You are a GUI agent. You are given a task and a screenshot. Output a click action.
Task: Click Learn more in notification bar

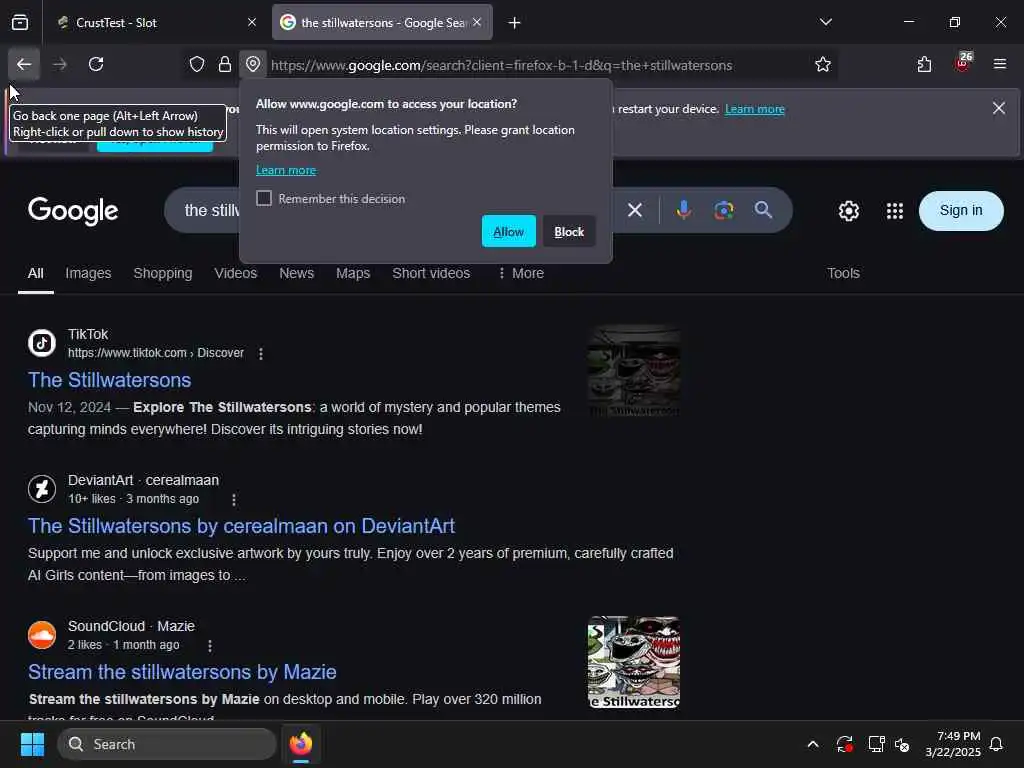[x=754, y=109]
